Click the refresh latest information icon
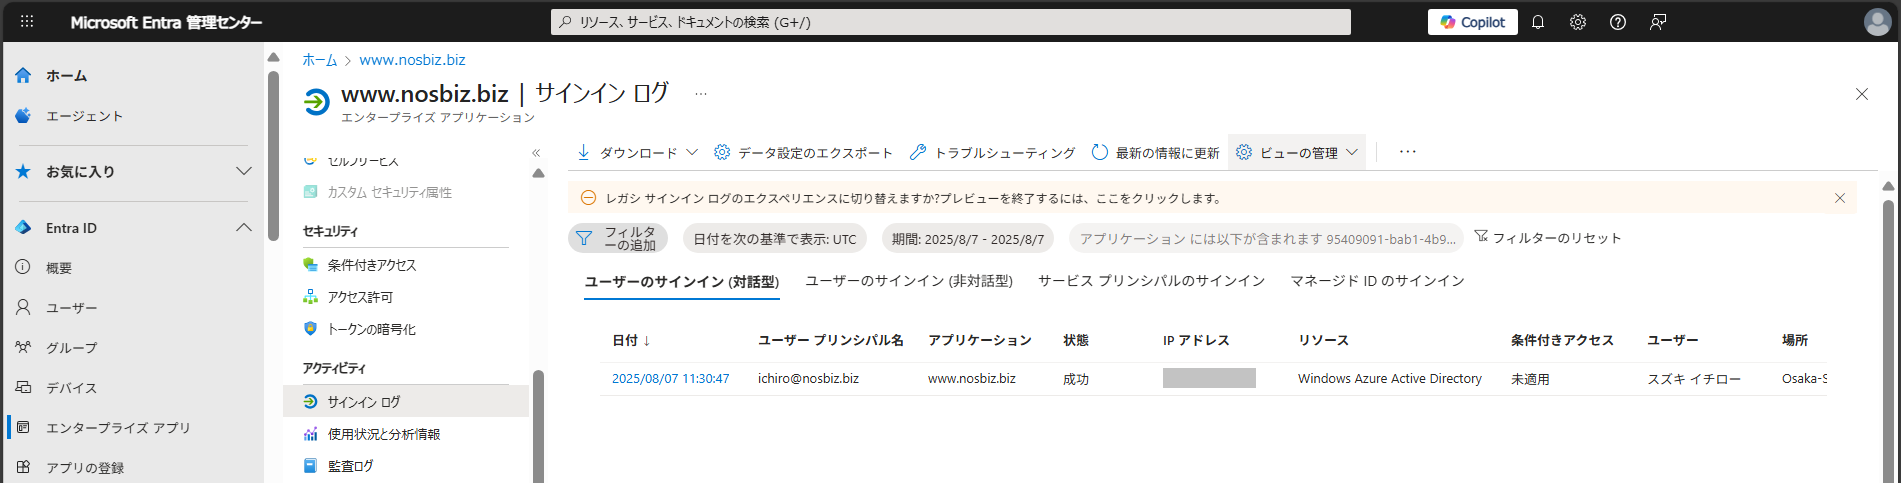This screenshot has height=483, width=1901. click(x=1100, y=152)
